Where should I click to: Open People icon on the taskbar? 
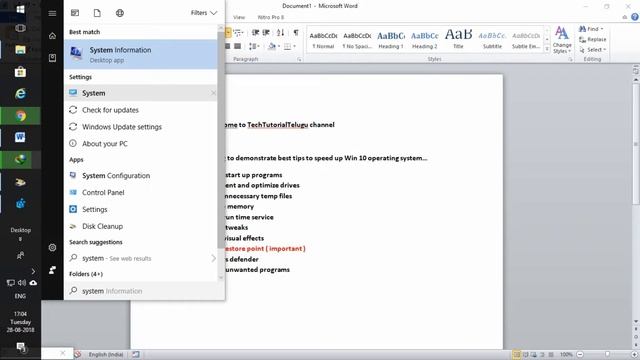tap(20, 256)
